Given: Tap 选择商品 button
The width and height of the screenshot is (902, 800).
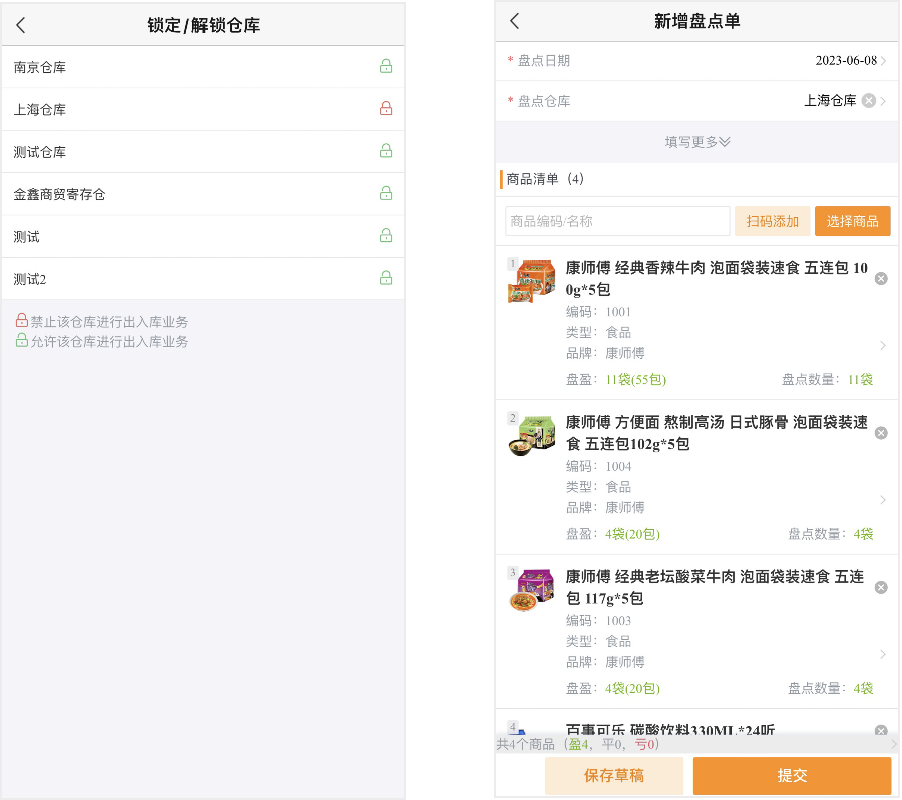Looking at the screenshot, I should pyautogui.click(x=853, y=221).
